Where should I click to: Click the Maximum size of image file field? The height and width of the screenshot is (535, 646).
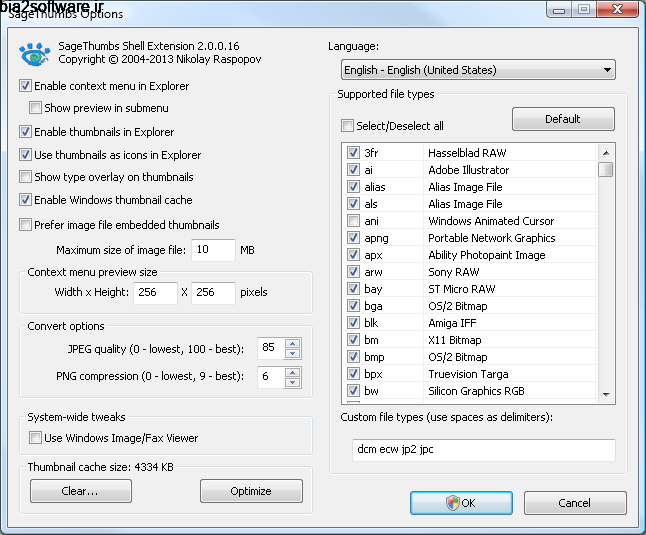click(213, 250)
